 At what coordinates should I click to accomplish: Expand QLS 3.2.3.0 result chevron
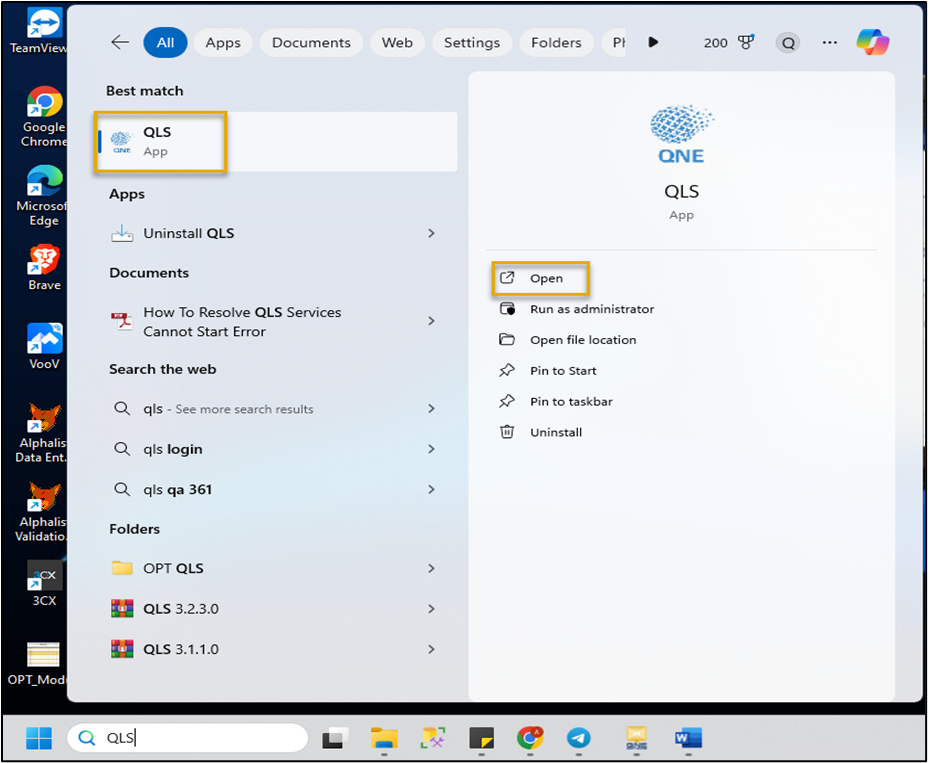[431, 609]
